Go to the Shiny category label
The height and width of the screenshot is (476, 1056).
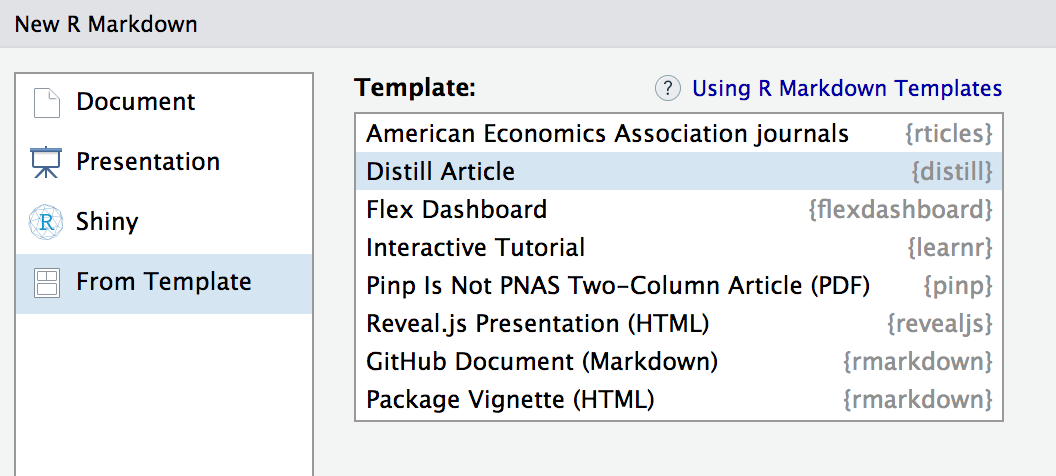(x=107, y=222)
